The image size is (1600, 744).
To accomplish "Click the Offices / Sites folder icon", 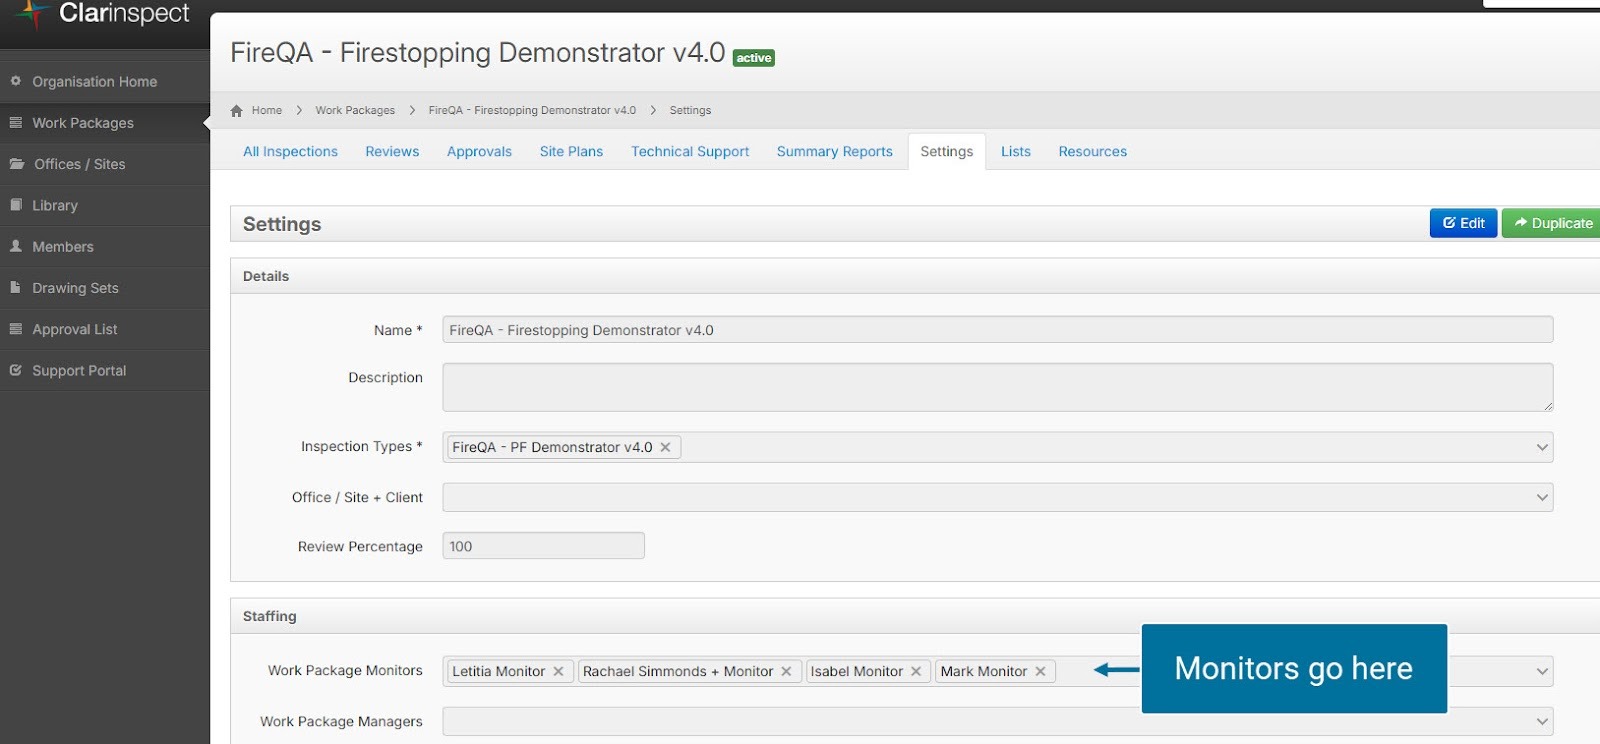I will [17, 164].
